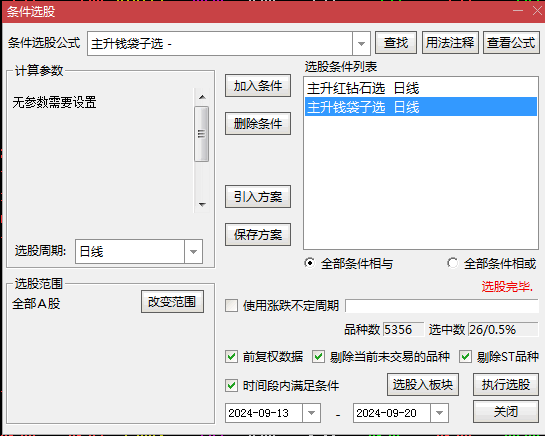Toggle 剔除ST品种 checkbox

pyautogui.click(x=465, y=357)
